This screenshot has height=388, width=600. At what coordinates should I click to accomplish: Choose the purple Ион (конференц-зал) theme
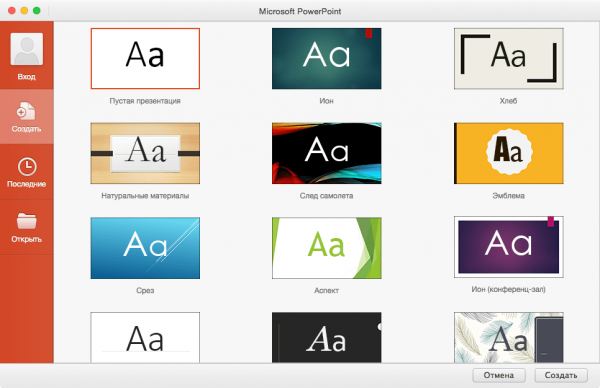pos(509,247)
